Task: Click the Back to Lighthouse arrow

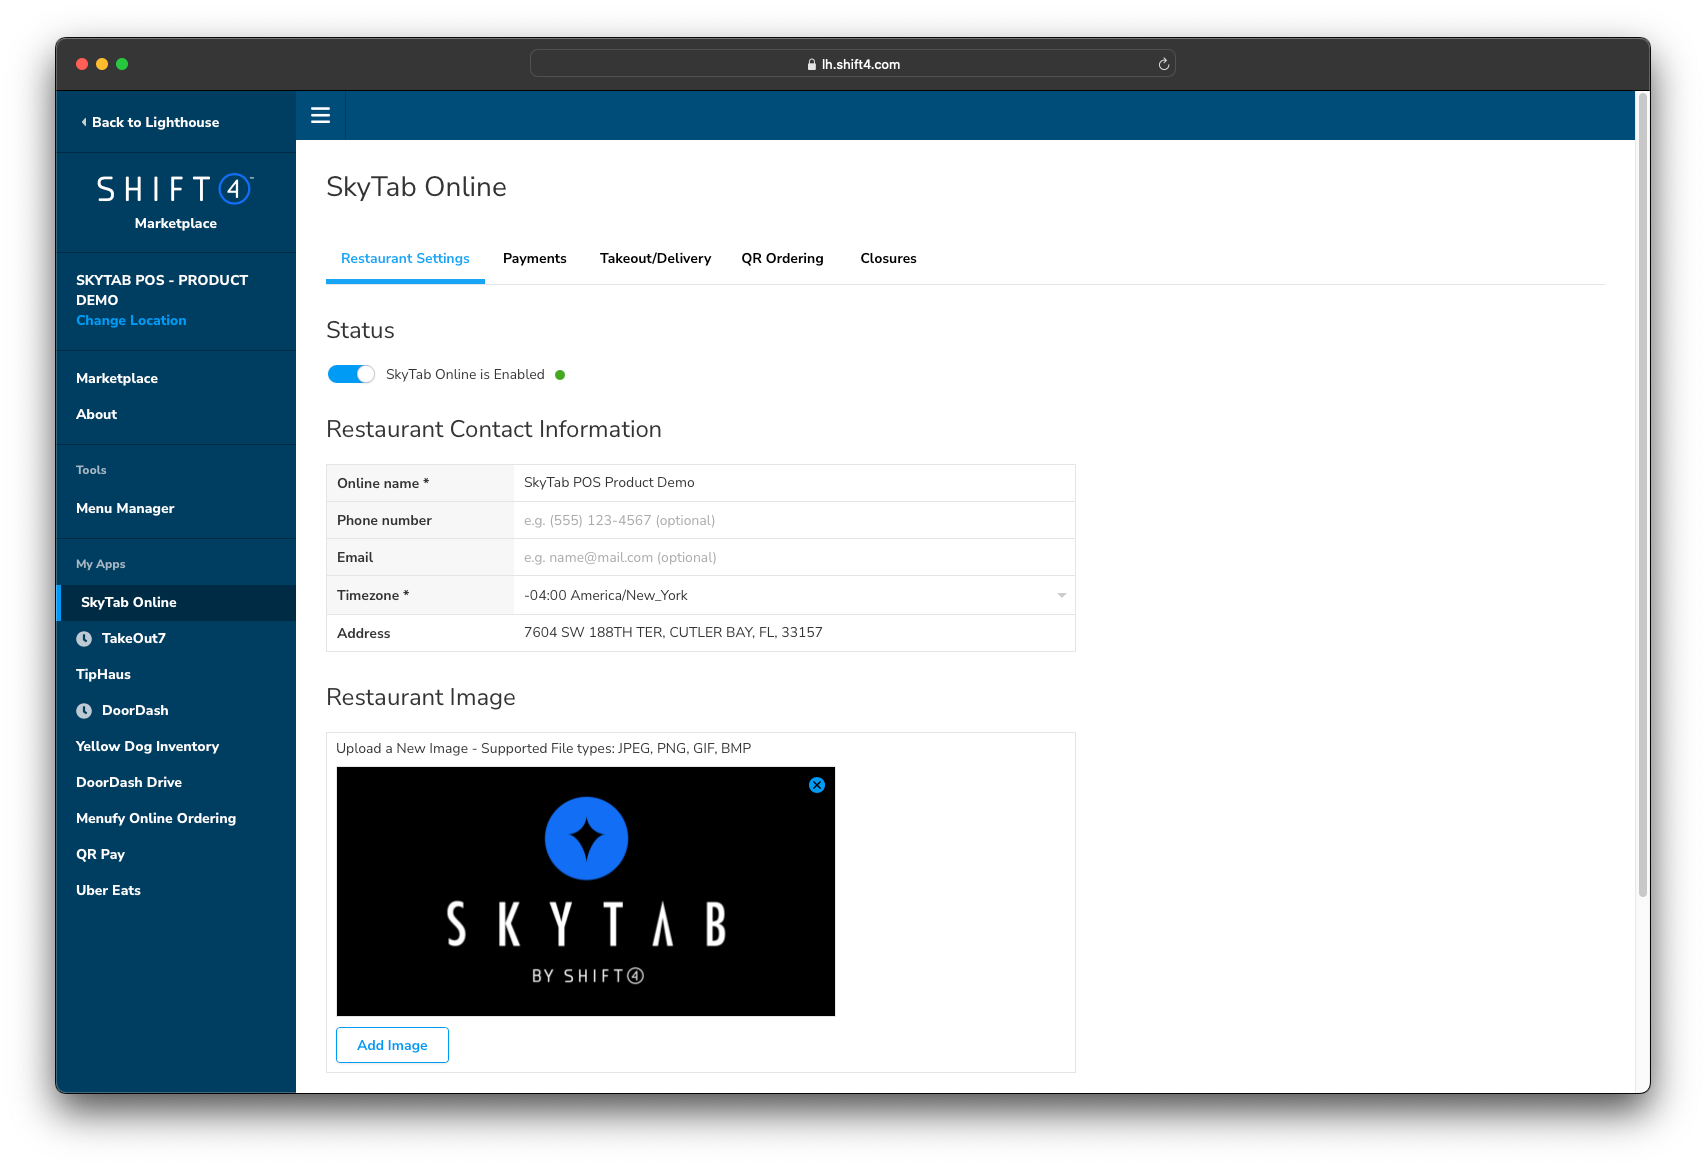Action: tap(84, 122)
